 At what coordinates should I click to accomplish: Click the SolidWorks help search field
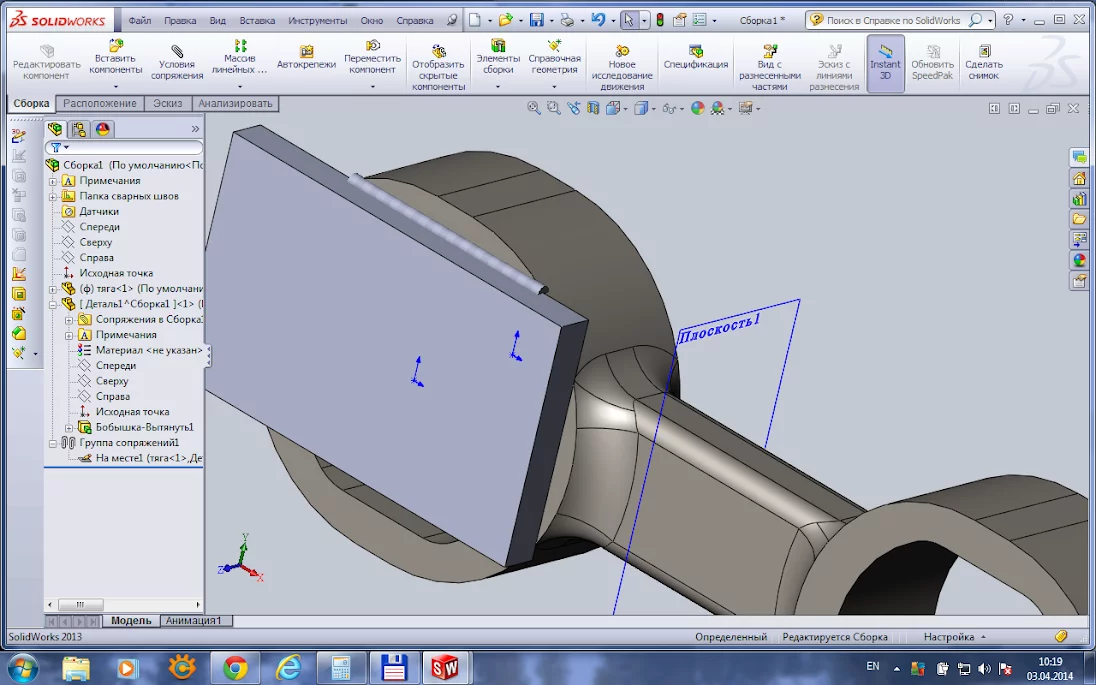(x=893, y=20)
